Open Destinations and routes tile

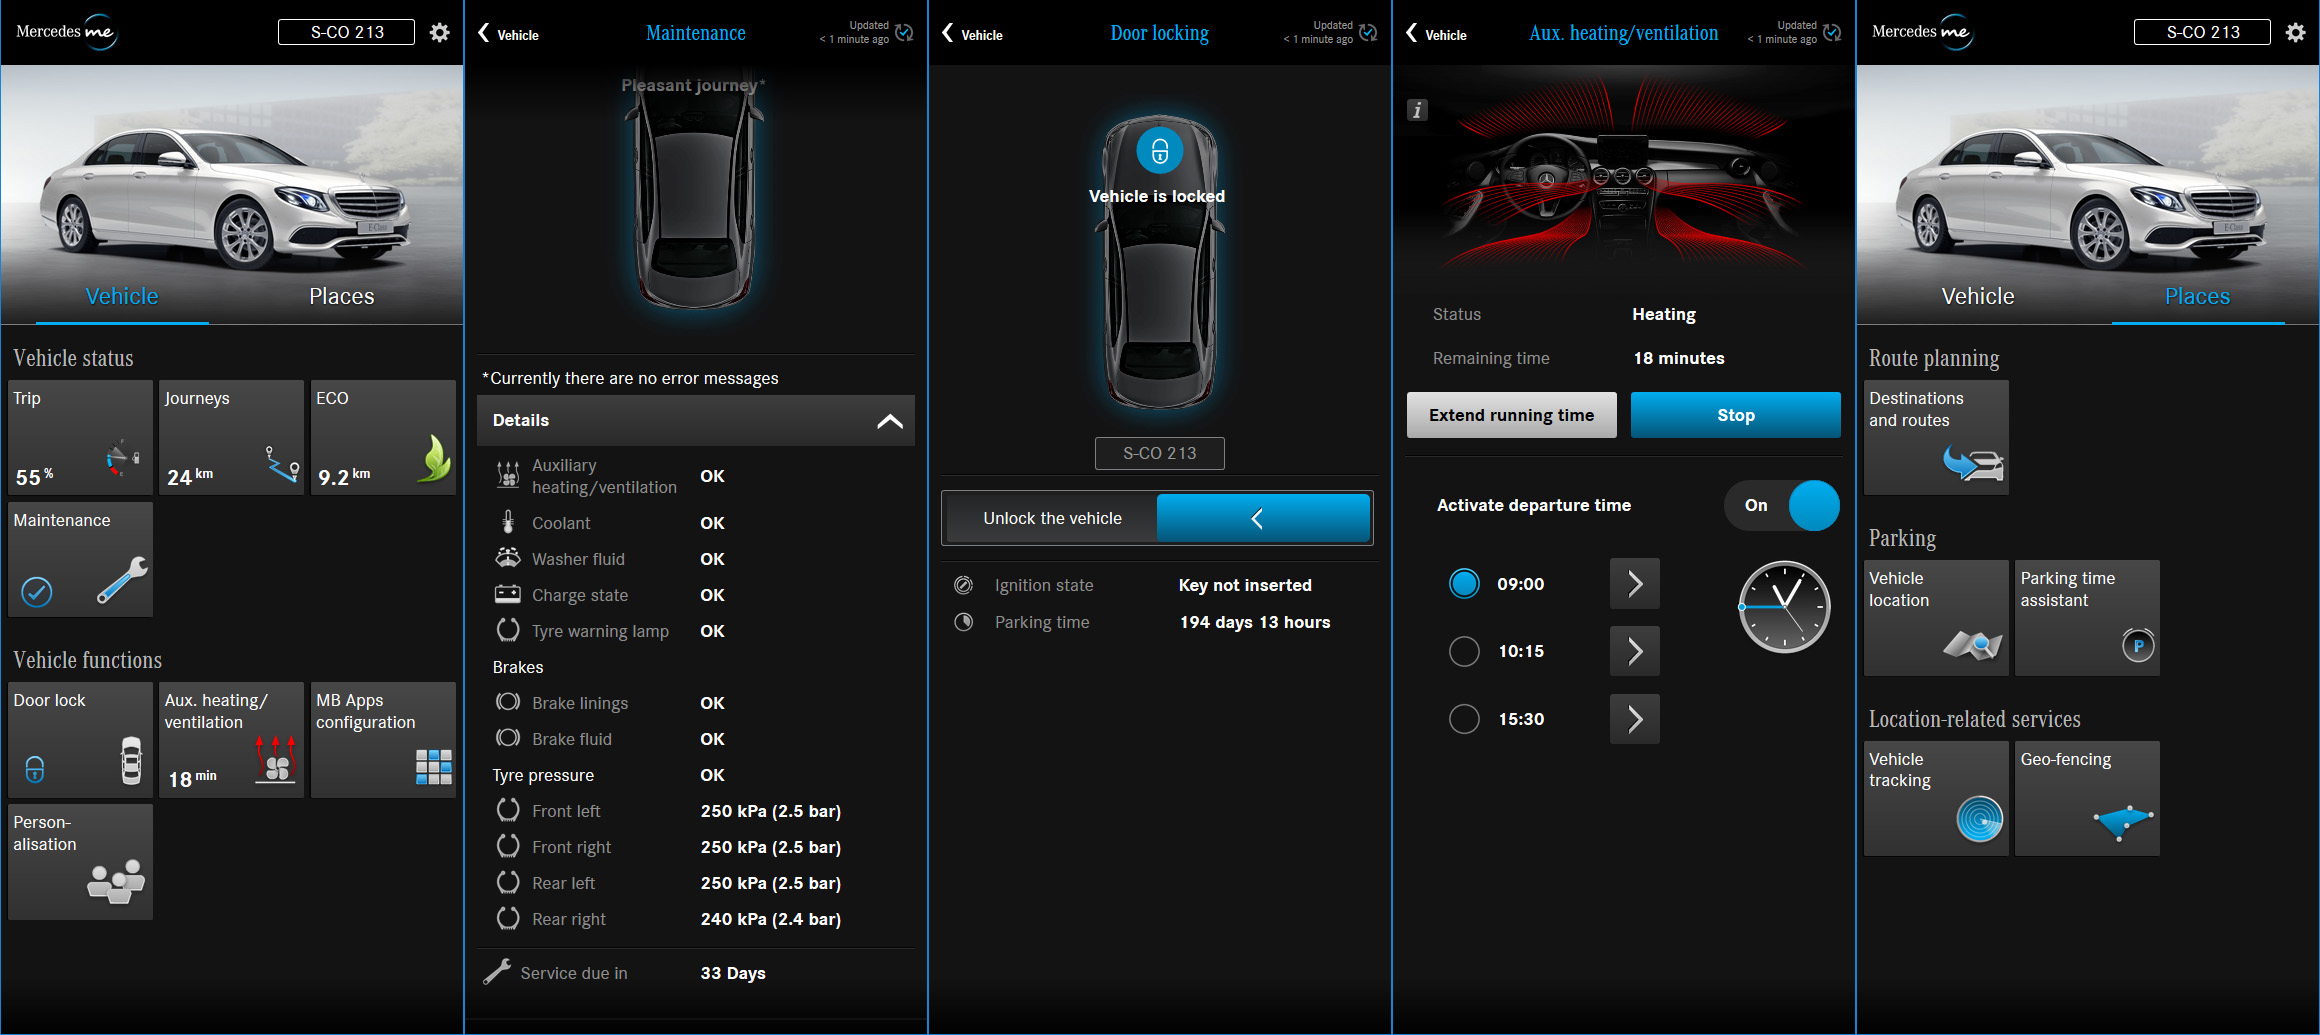(1936, 437)
